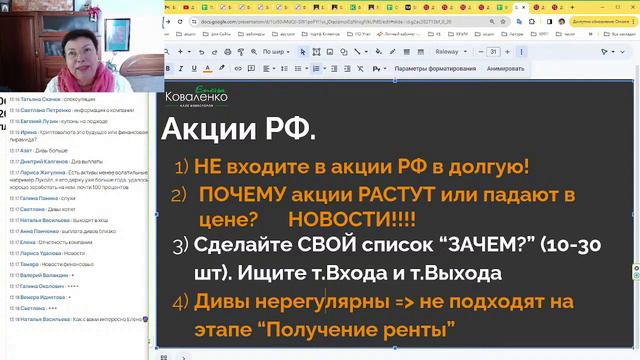Image resolution: width=640 pixels, height=360 pixels.
Task: Open the browser side panel icon
Action: coord(550,22)
